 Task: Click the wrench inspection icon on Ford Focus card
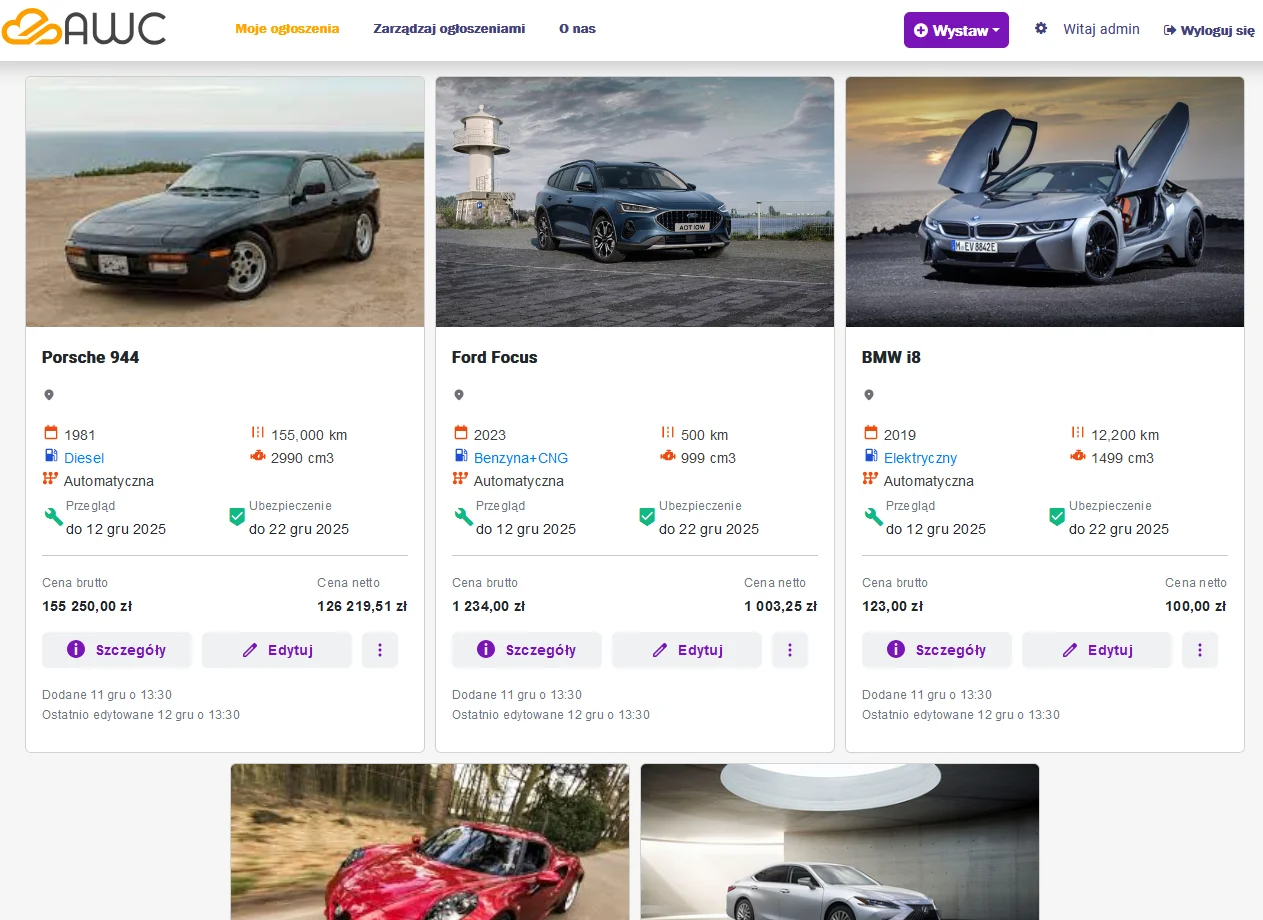(x=463, y=517)
